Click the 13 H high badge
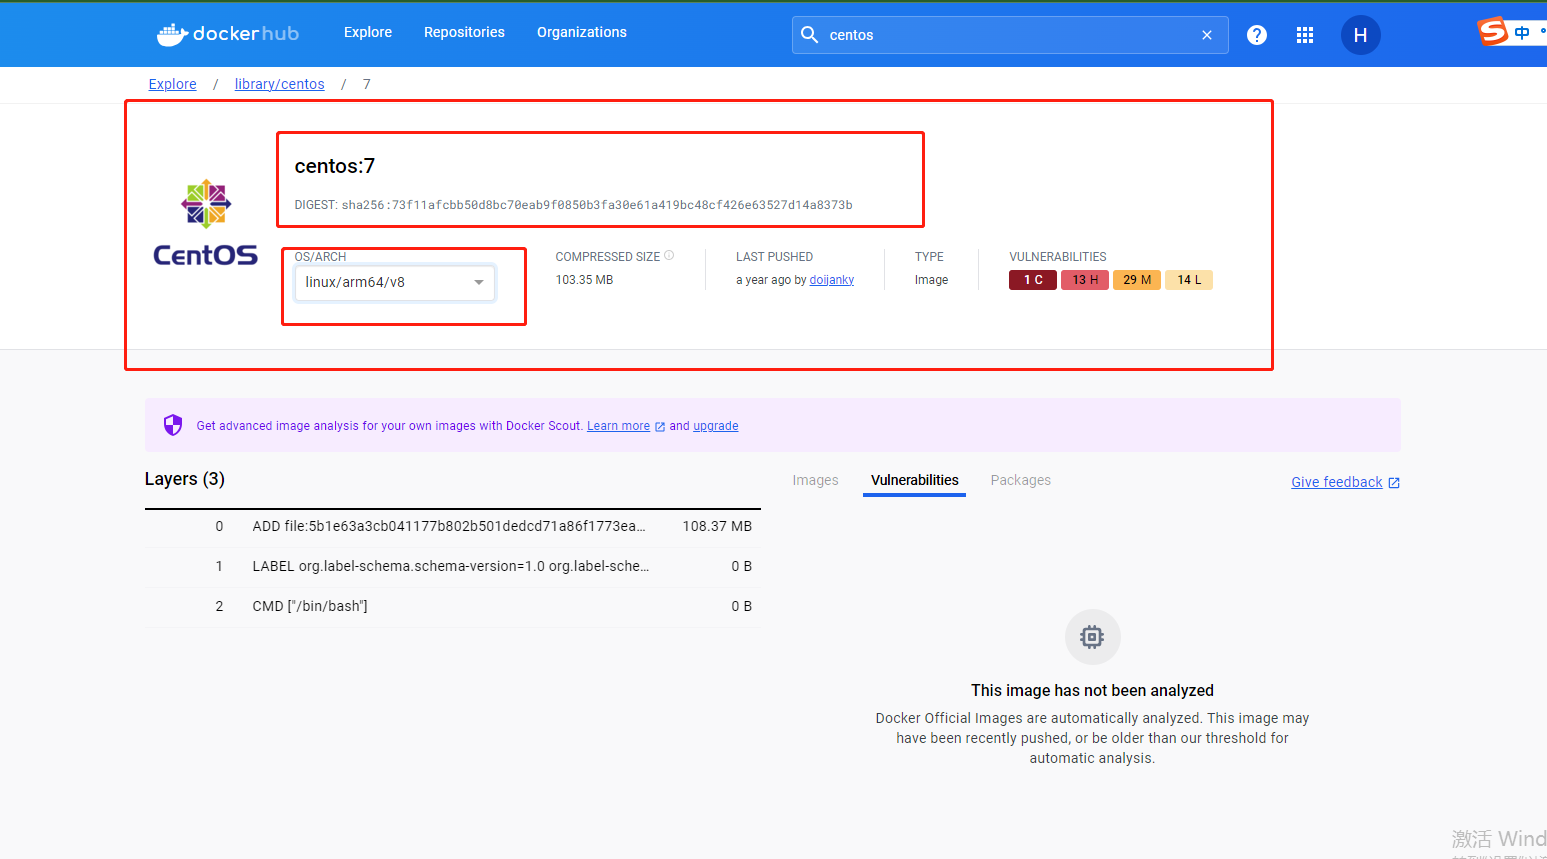The height and width of the screenshot is (859, 1547). click(x=1085, y=280)
